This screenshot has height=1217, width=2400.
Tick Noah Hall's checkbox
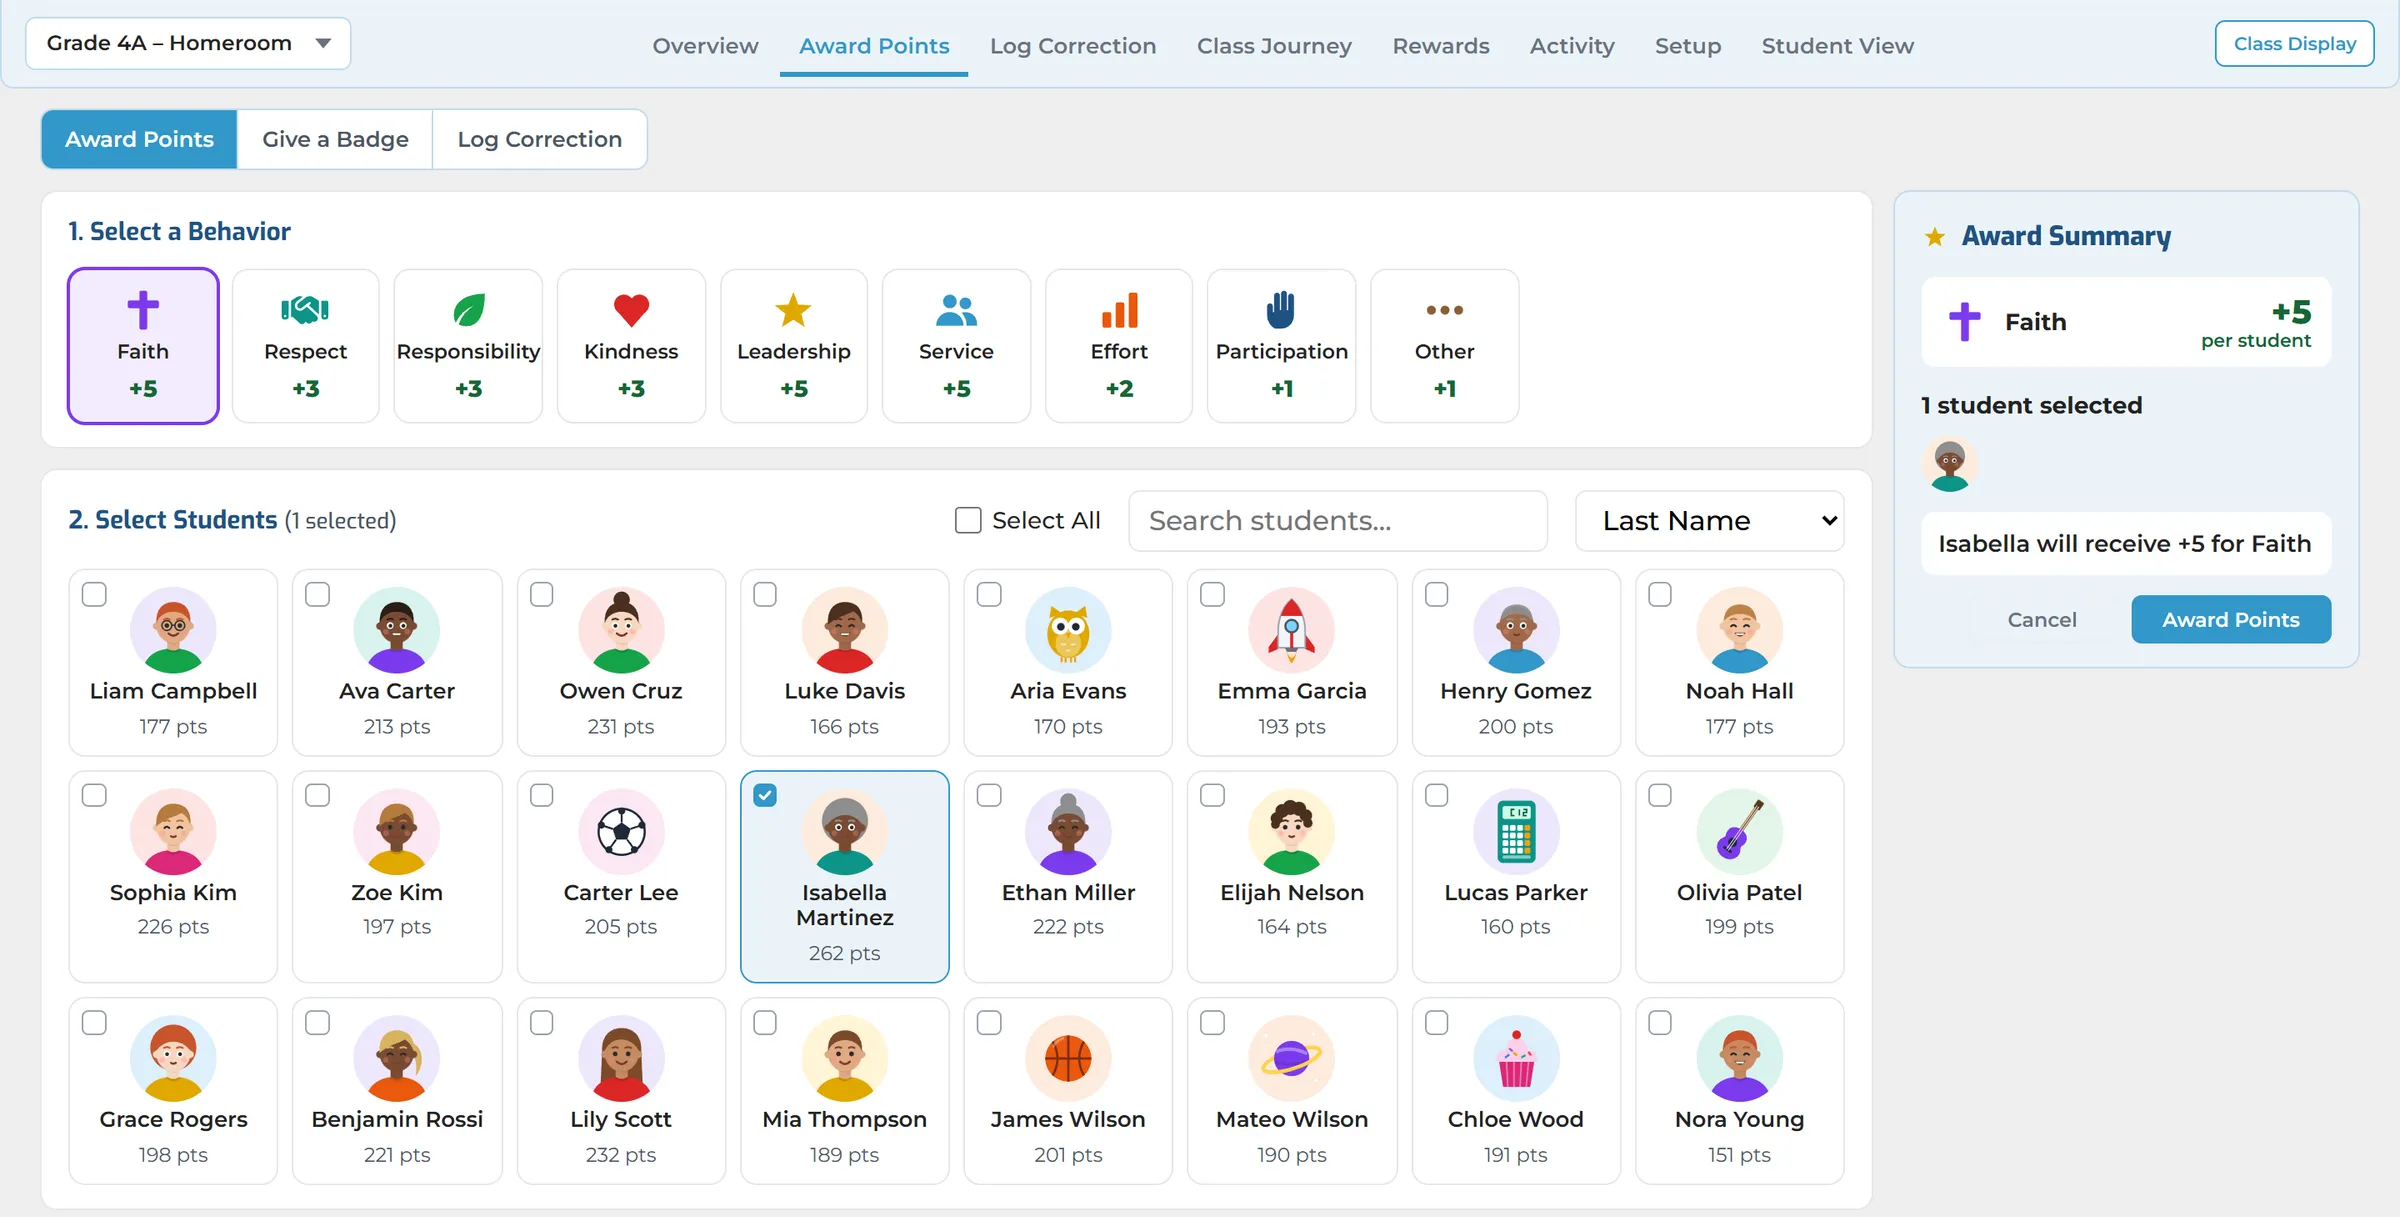click(1660, 594)
